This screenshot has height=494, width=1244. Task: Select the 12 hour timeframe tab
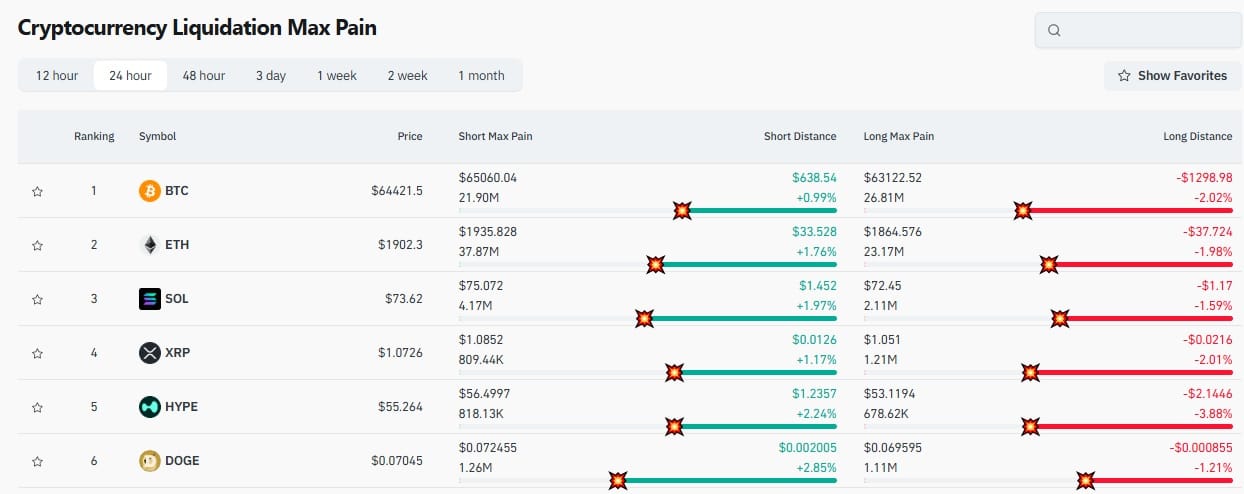57,76
